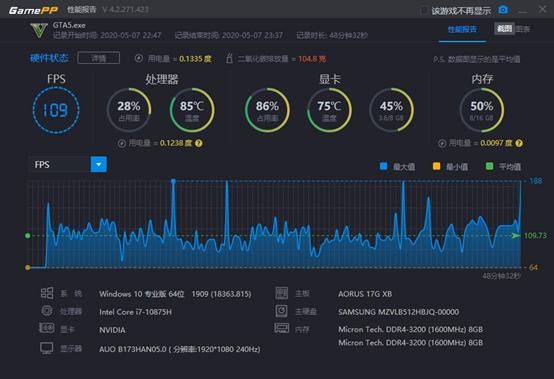Minimize the GamePP report window
The image size is (554, 379).
(523, 11)
